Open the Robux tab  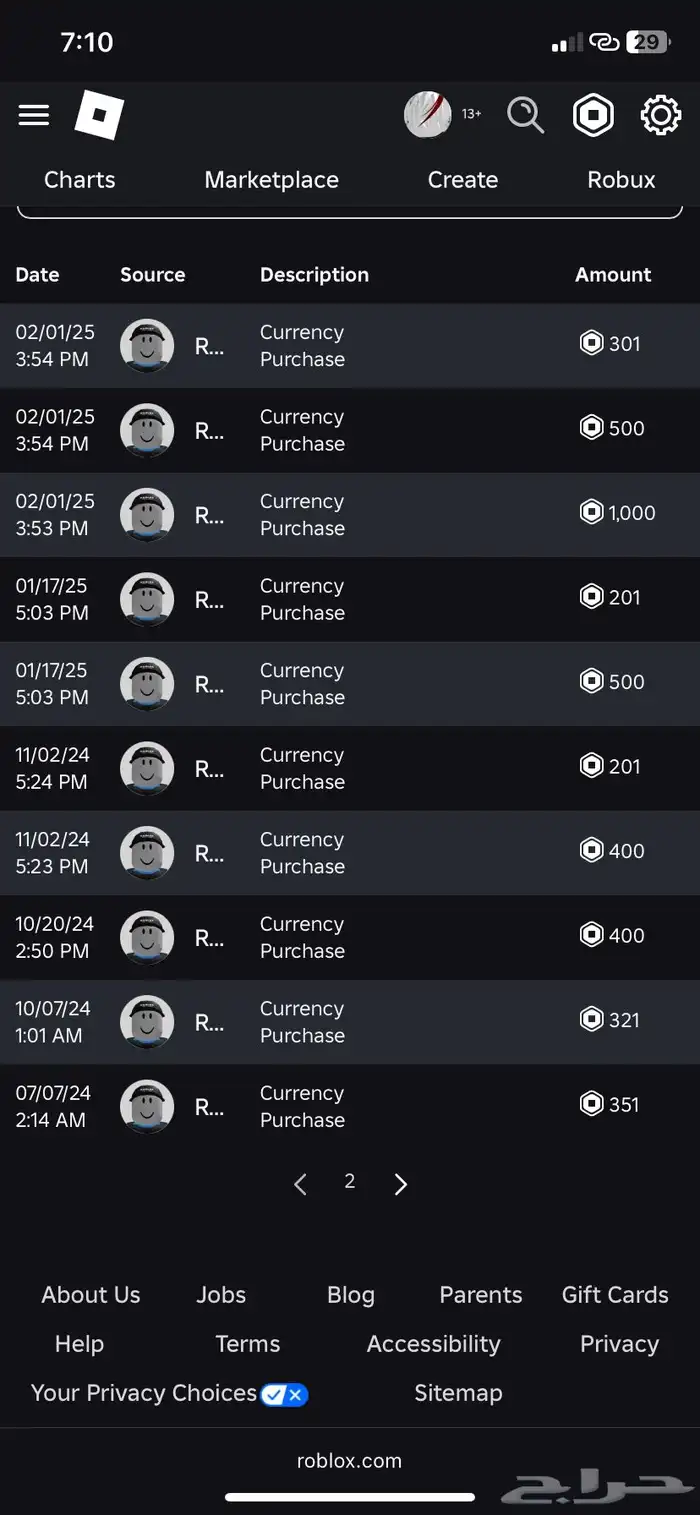pyautogui.click(x=621, y=180)
